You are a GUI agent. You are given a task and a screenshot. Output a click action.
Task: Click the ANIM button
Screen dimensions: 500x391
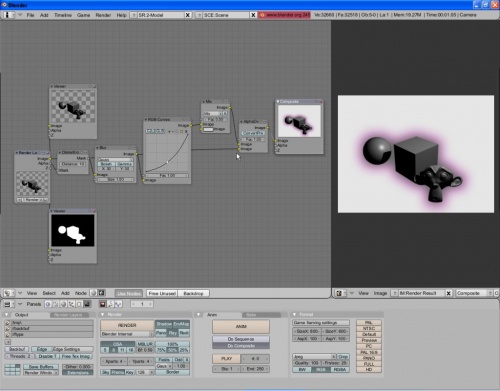241,326
